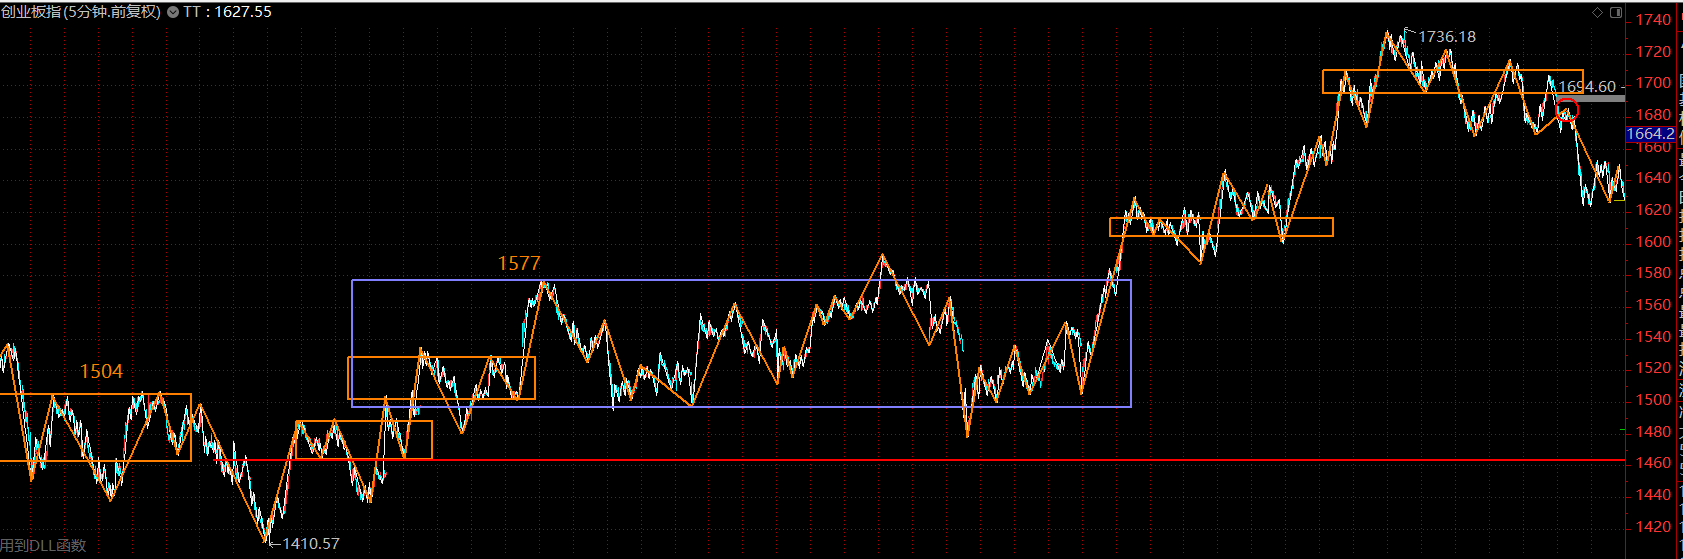Click the 1740 tick on price axis
Screen dimensions: 1683x559
pyautogui.click(x=1653, y=20)
